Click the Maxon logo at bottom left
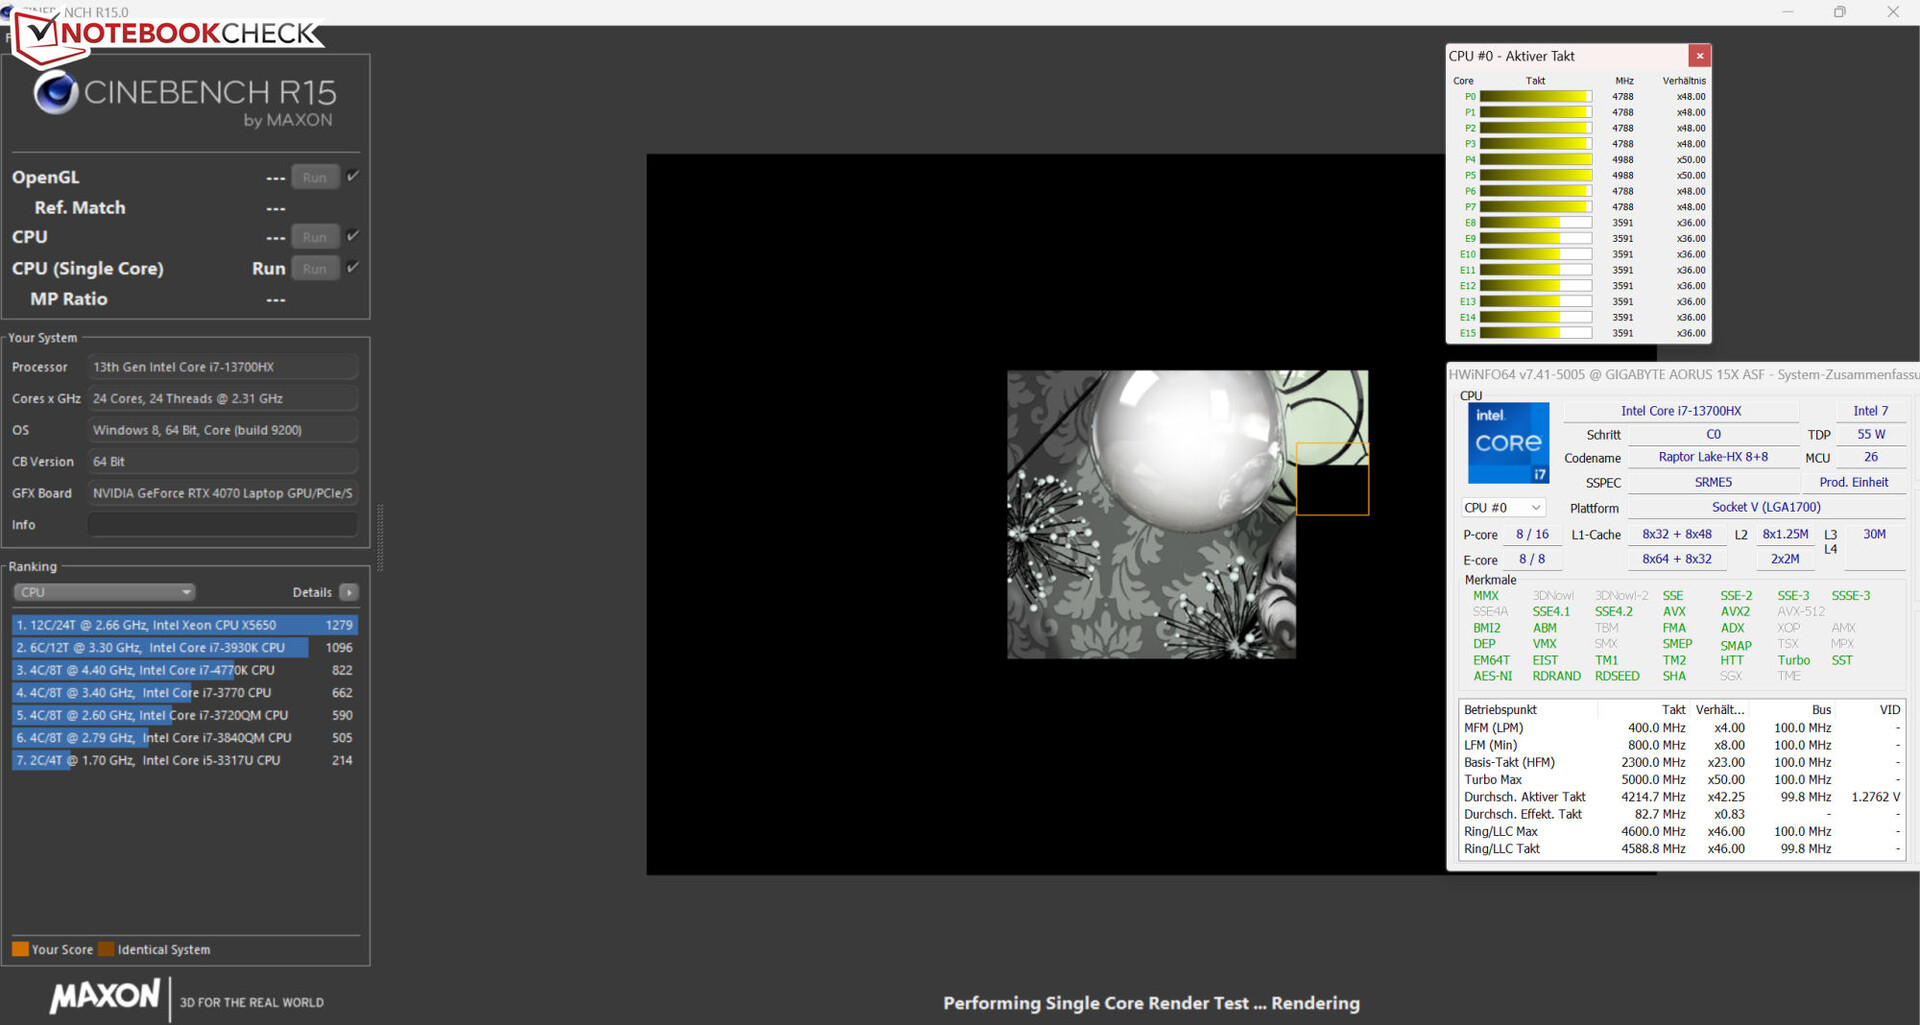1920x1025 pixels. point(105,996)
